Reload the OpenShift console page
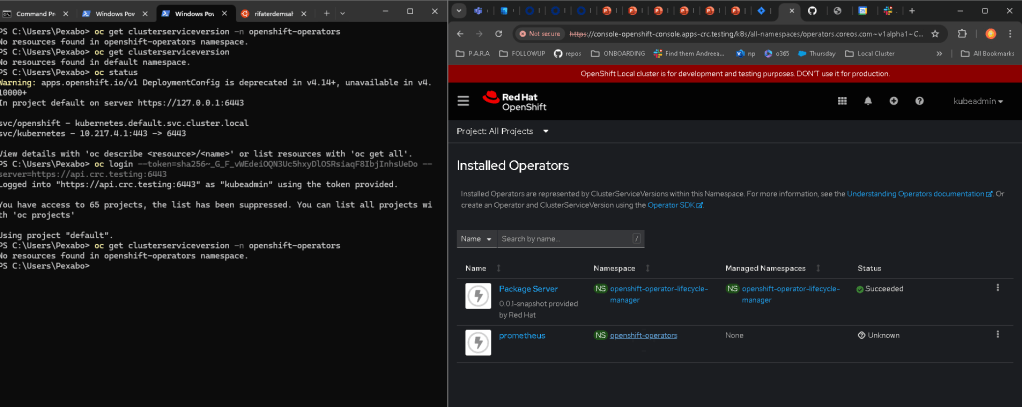Image resolution: width=1022 pixels, height=407 pixels. [499, 34]
